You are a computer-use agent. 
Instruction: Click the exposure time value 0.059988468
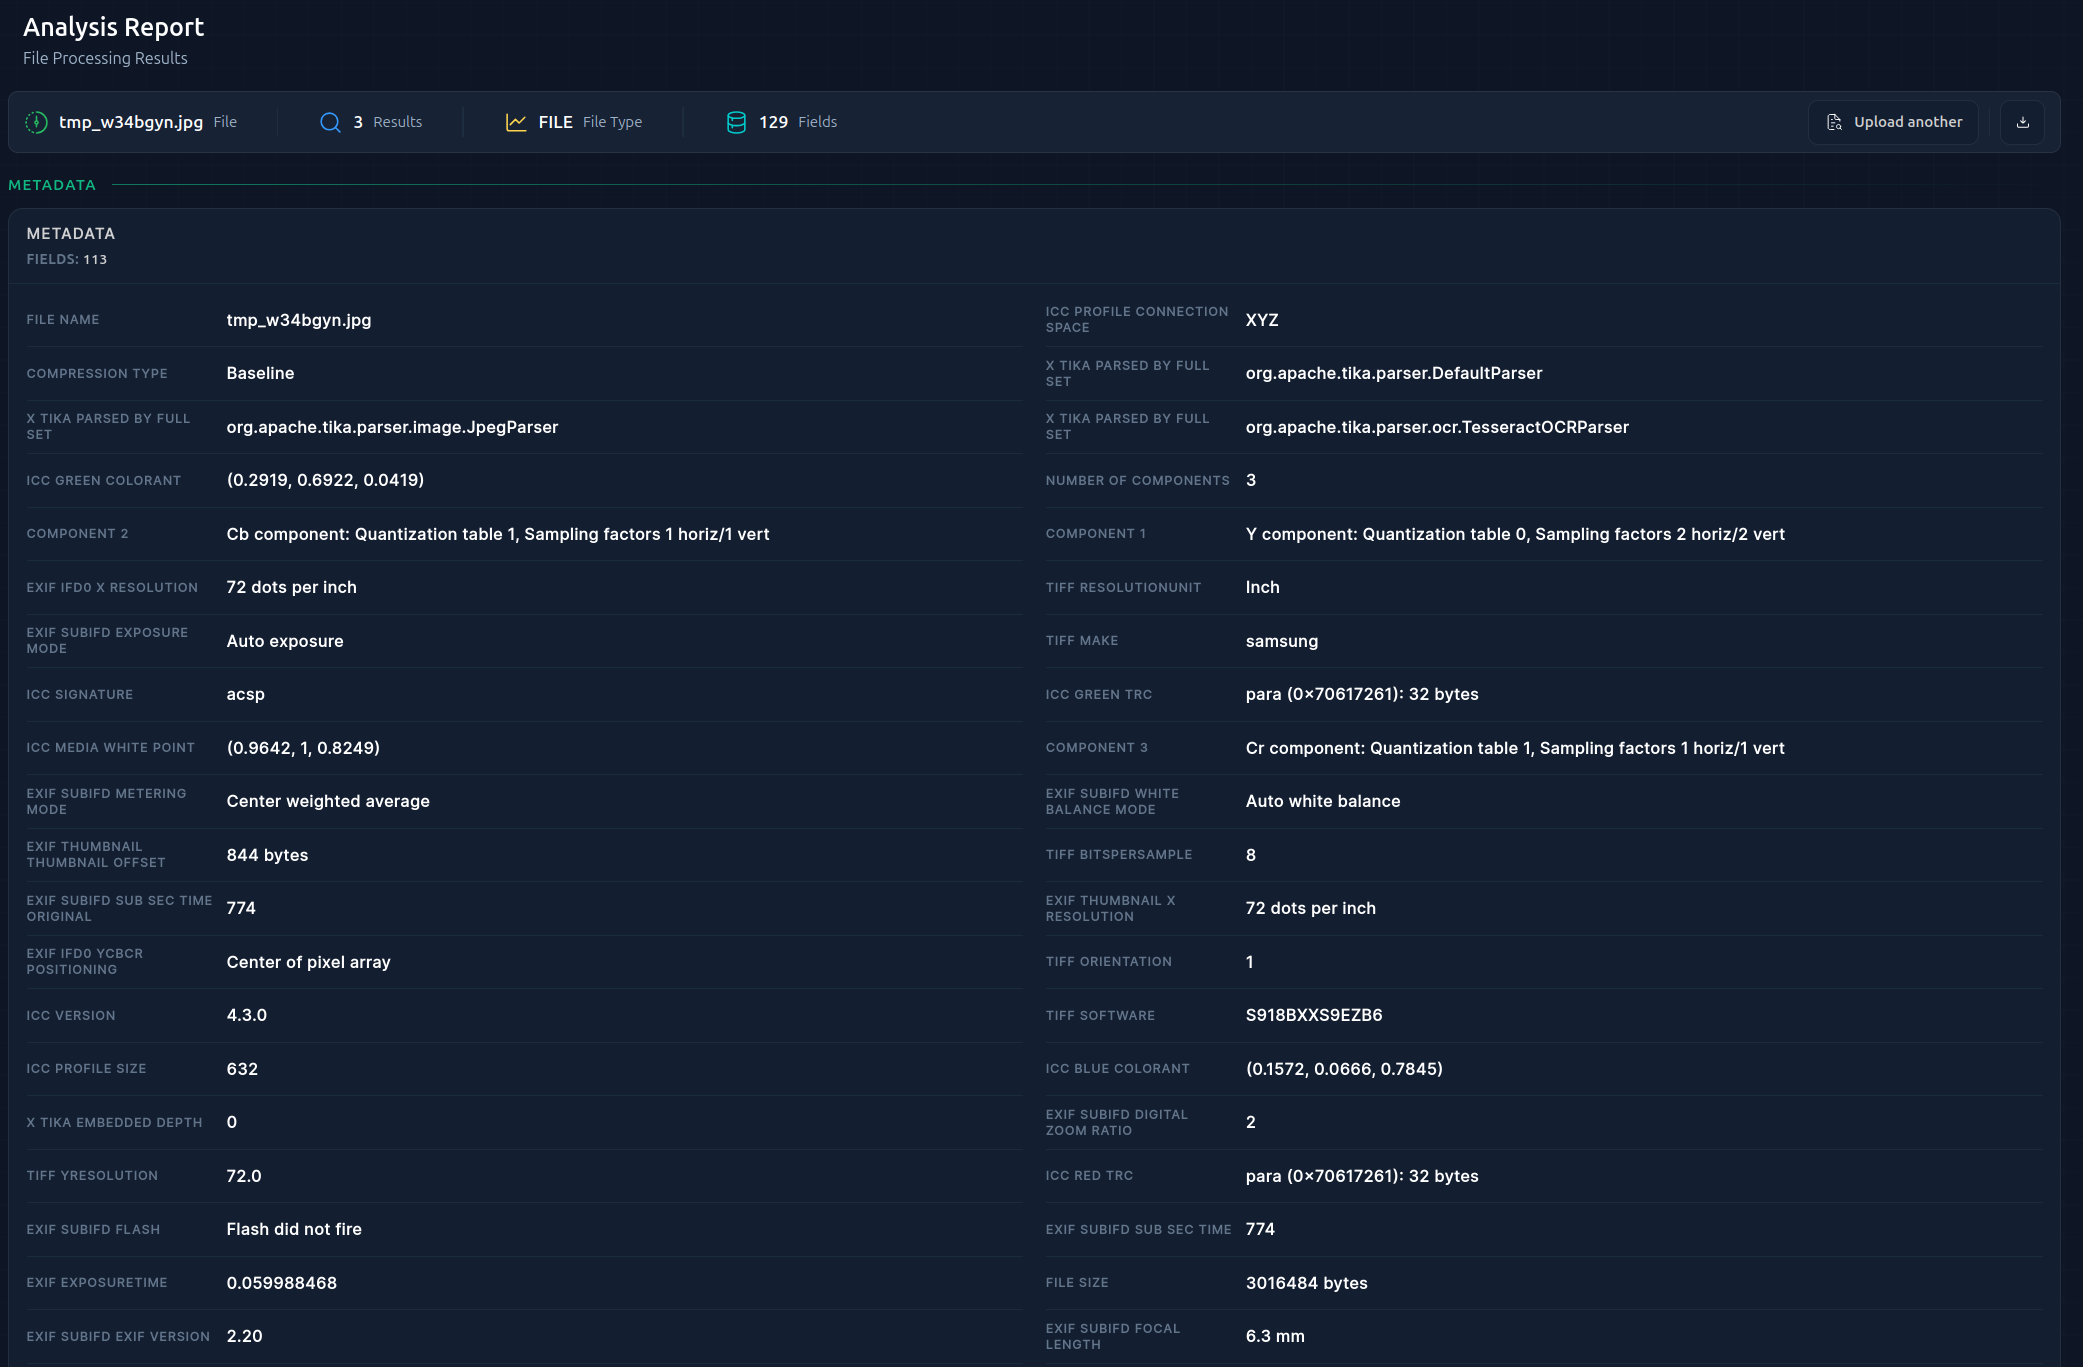pyautogui.click(x=282, y=1283)
